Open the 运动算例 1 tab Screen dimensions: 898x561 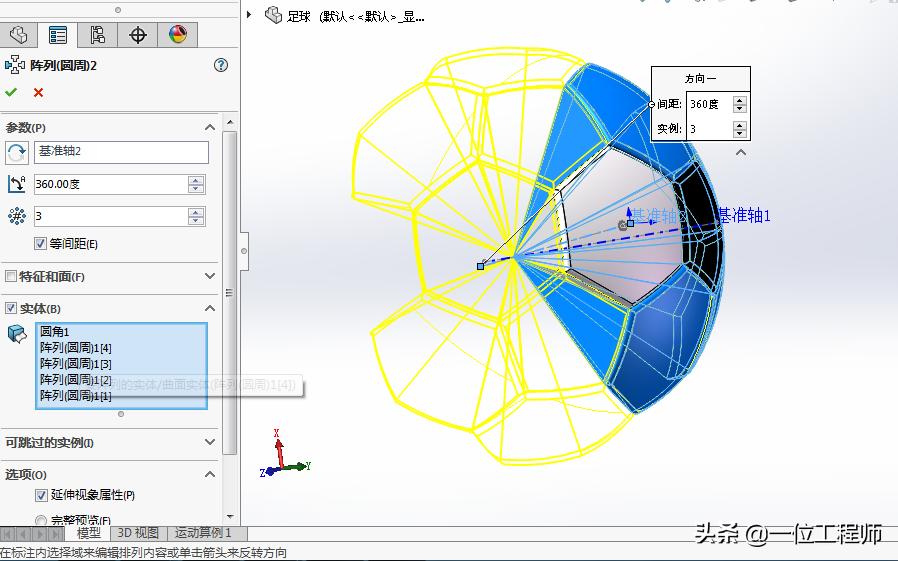click(x=203, y=533)
